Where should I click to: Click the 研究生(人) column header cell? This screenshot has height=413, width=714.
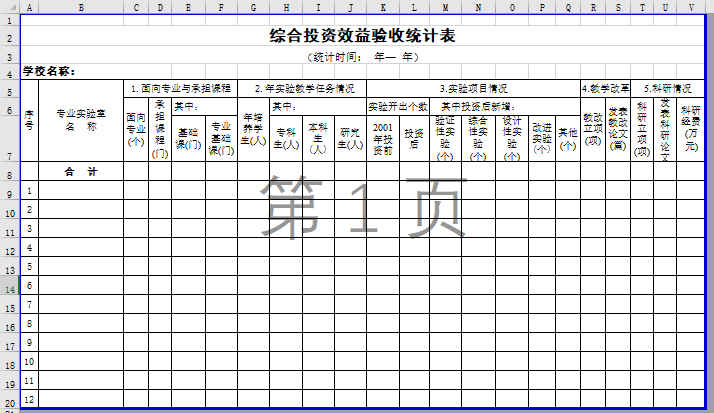click(x=350, y=138)
